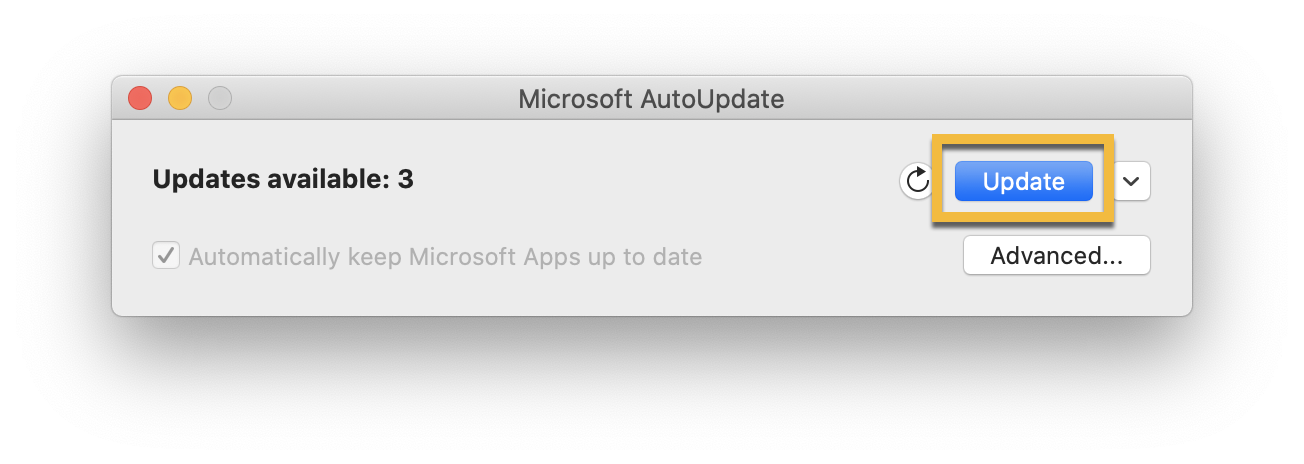Show update options via the down-arrow button
Image resolution: width=1304 pixels, height=464 pixels.
pos(1132,181)
